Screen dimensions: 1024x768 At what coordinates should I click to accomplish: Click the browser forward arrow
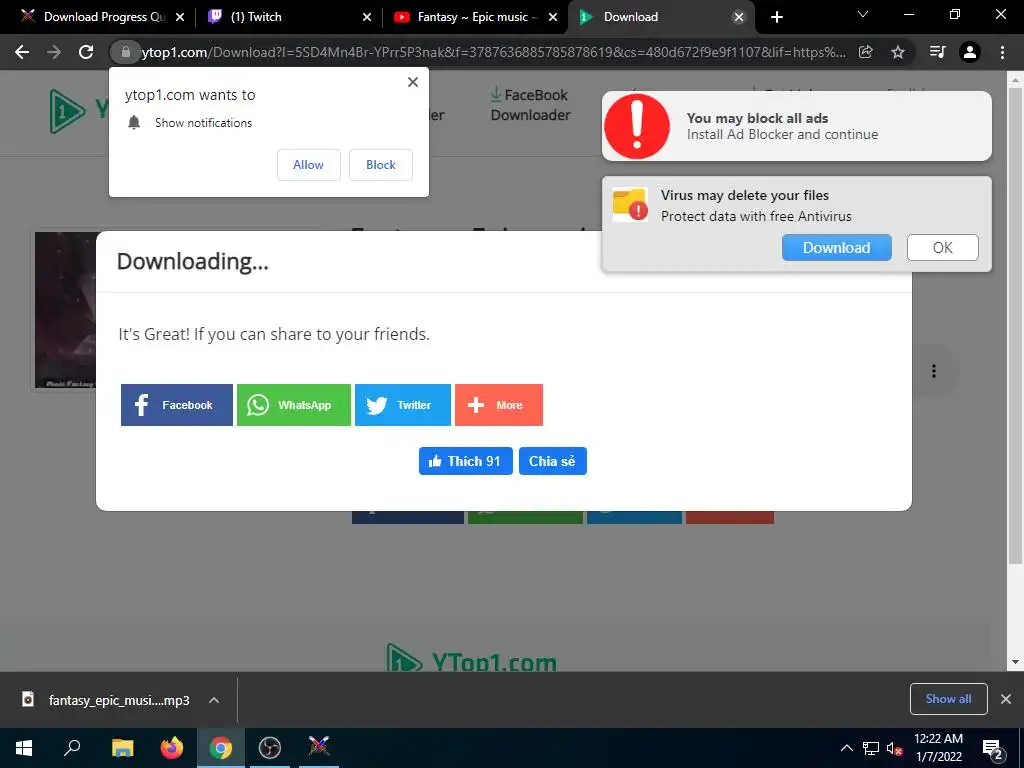54,52
